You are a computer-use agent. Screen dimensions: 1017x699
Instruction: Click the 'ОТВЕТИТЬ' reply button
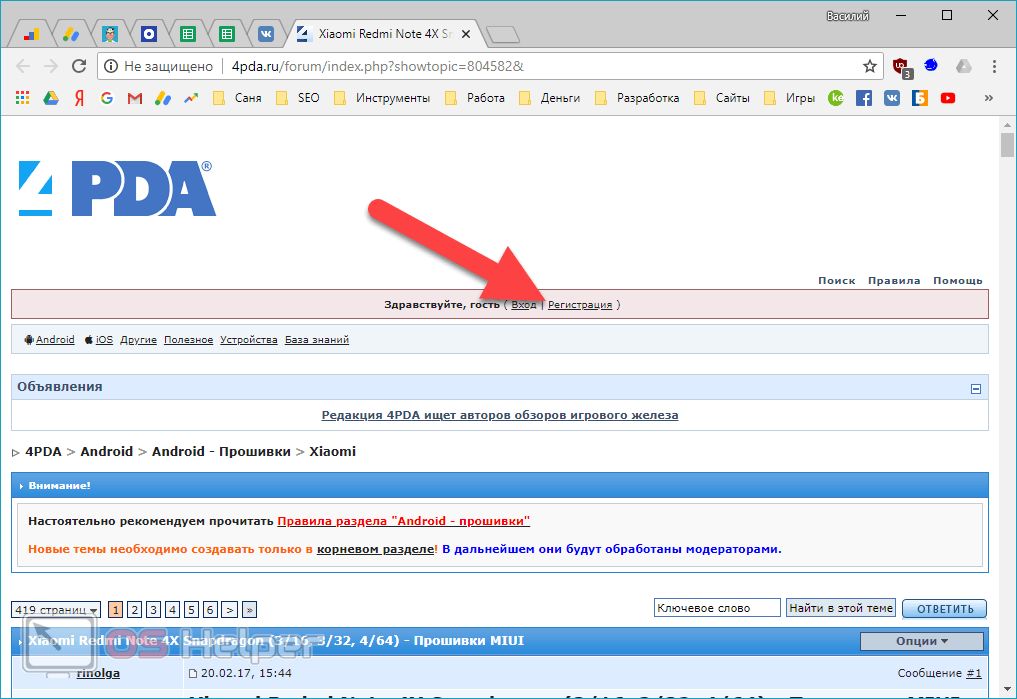click(x=944, y=609)
